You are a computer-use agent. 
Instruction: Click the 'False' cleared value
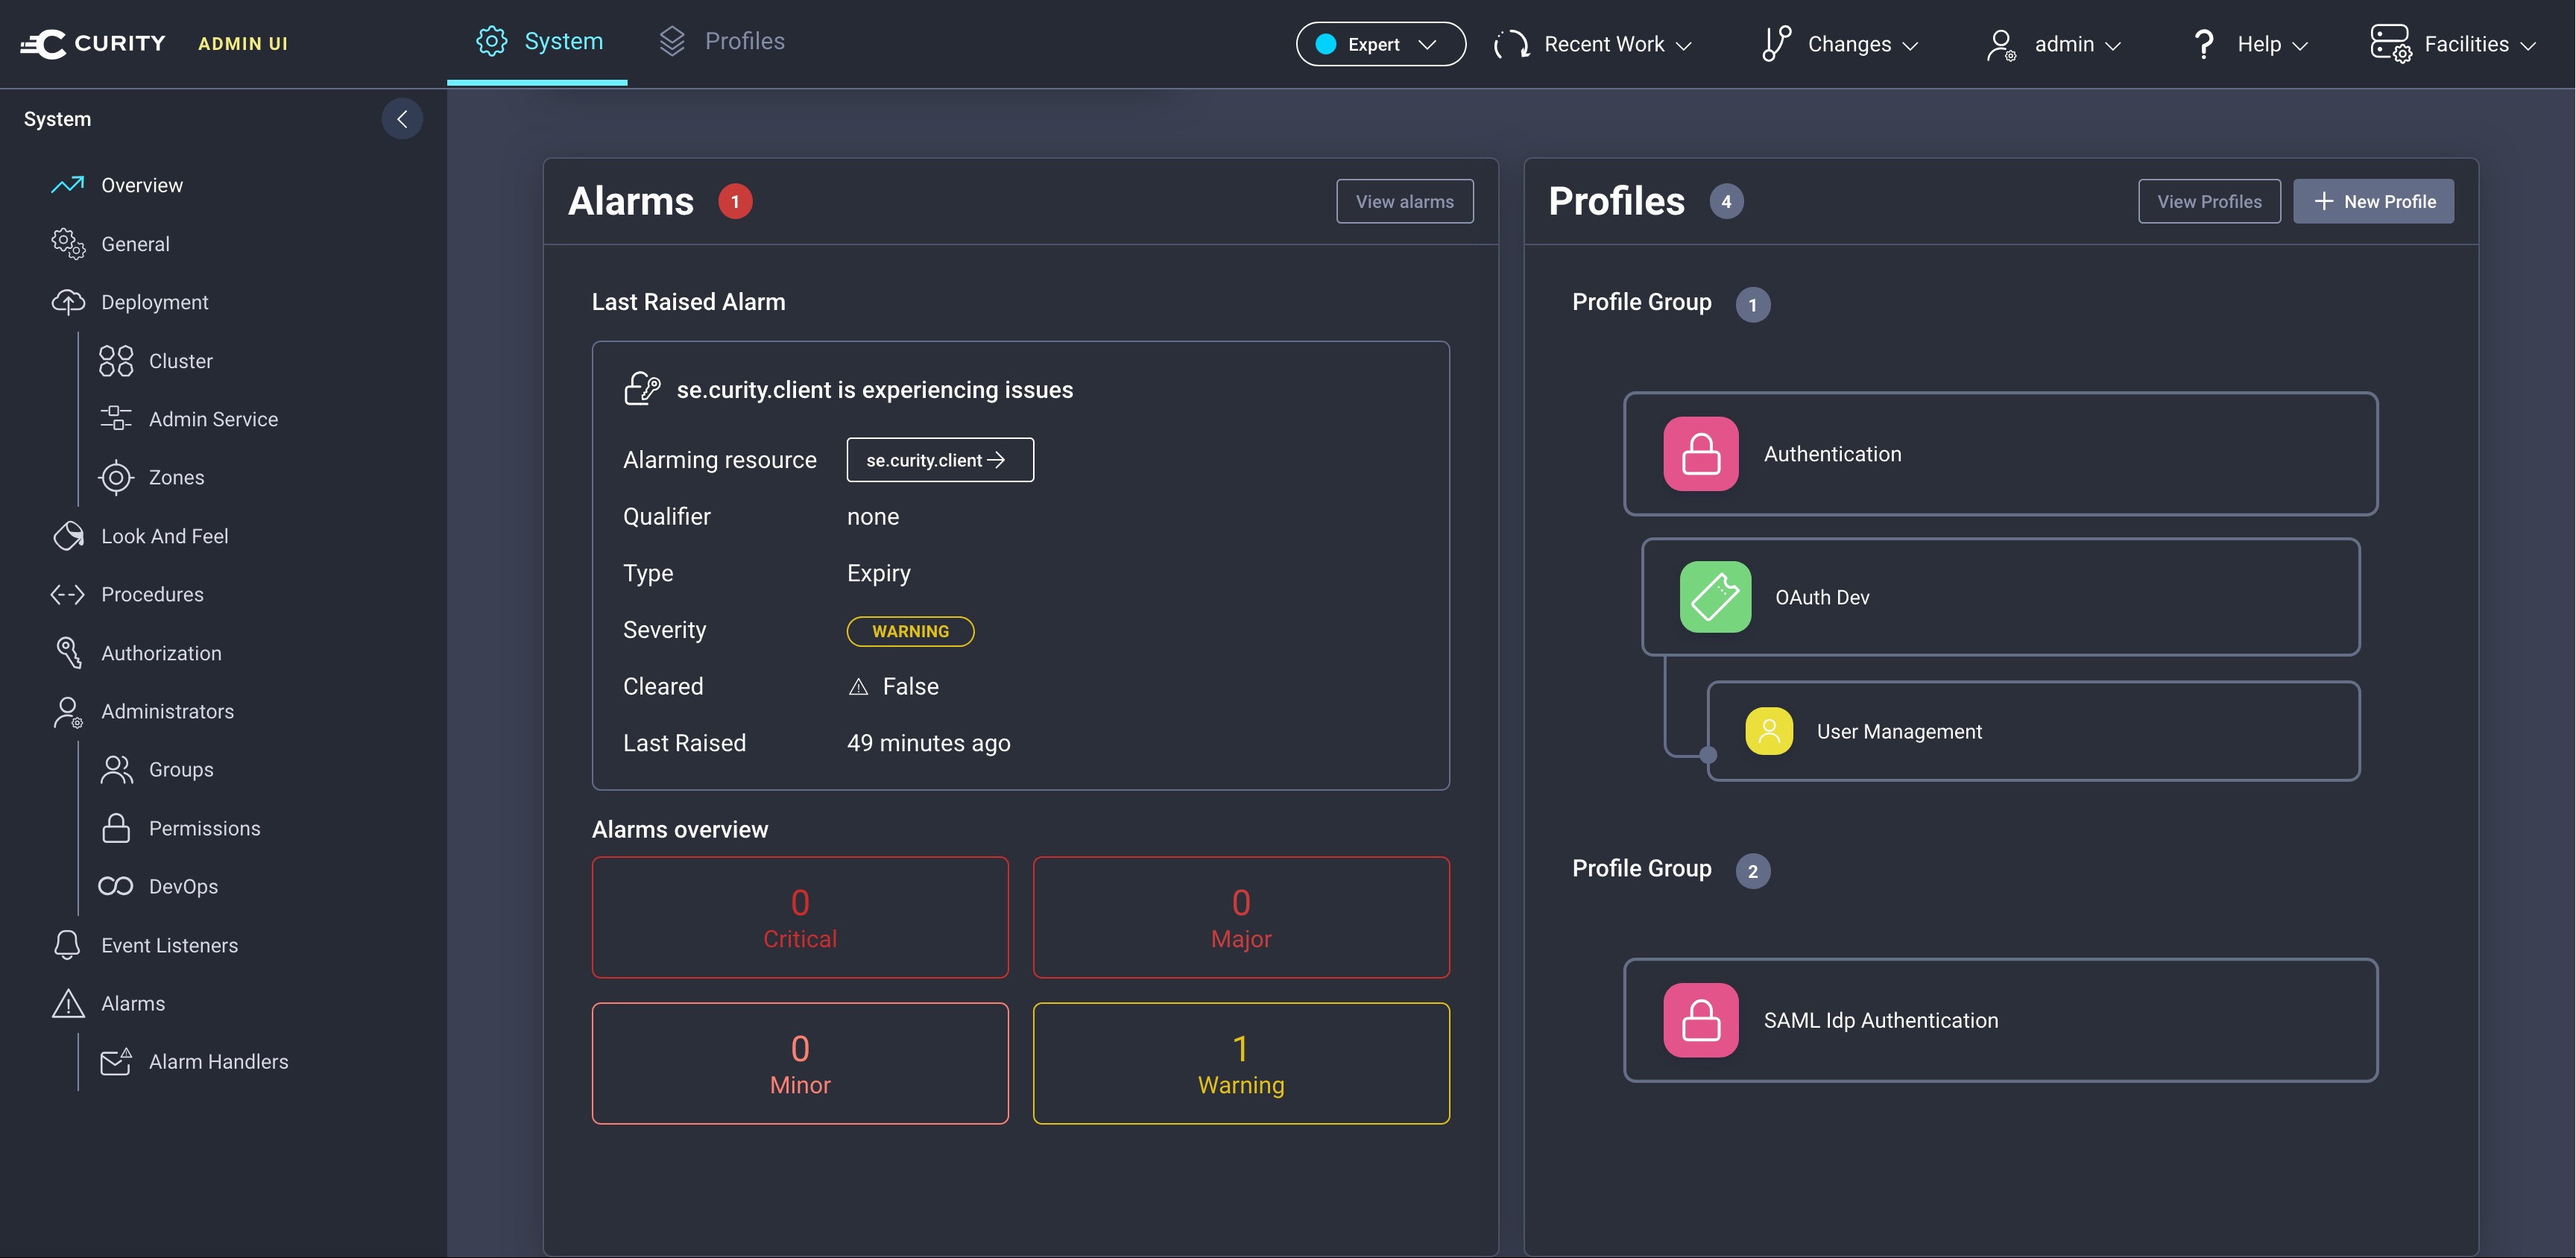pyautogui.click(x=910, y=686)
